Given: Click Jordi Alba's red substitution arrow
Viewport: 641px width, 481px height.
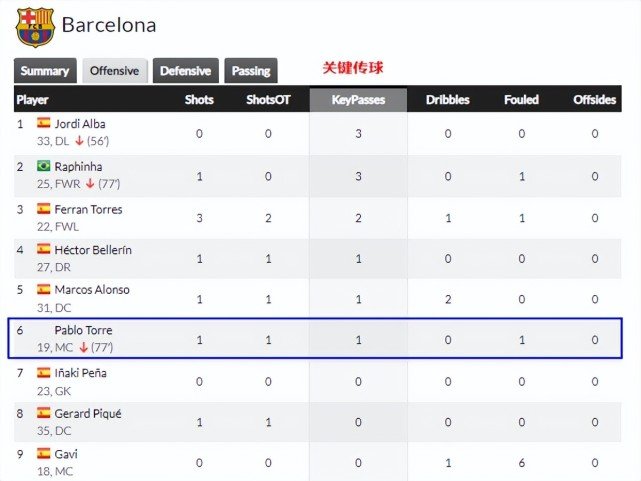Looking at the screenshot, I should coord(79,141).
